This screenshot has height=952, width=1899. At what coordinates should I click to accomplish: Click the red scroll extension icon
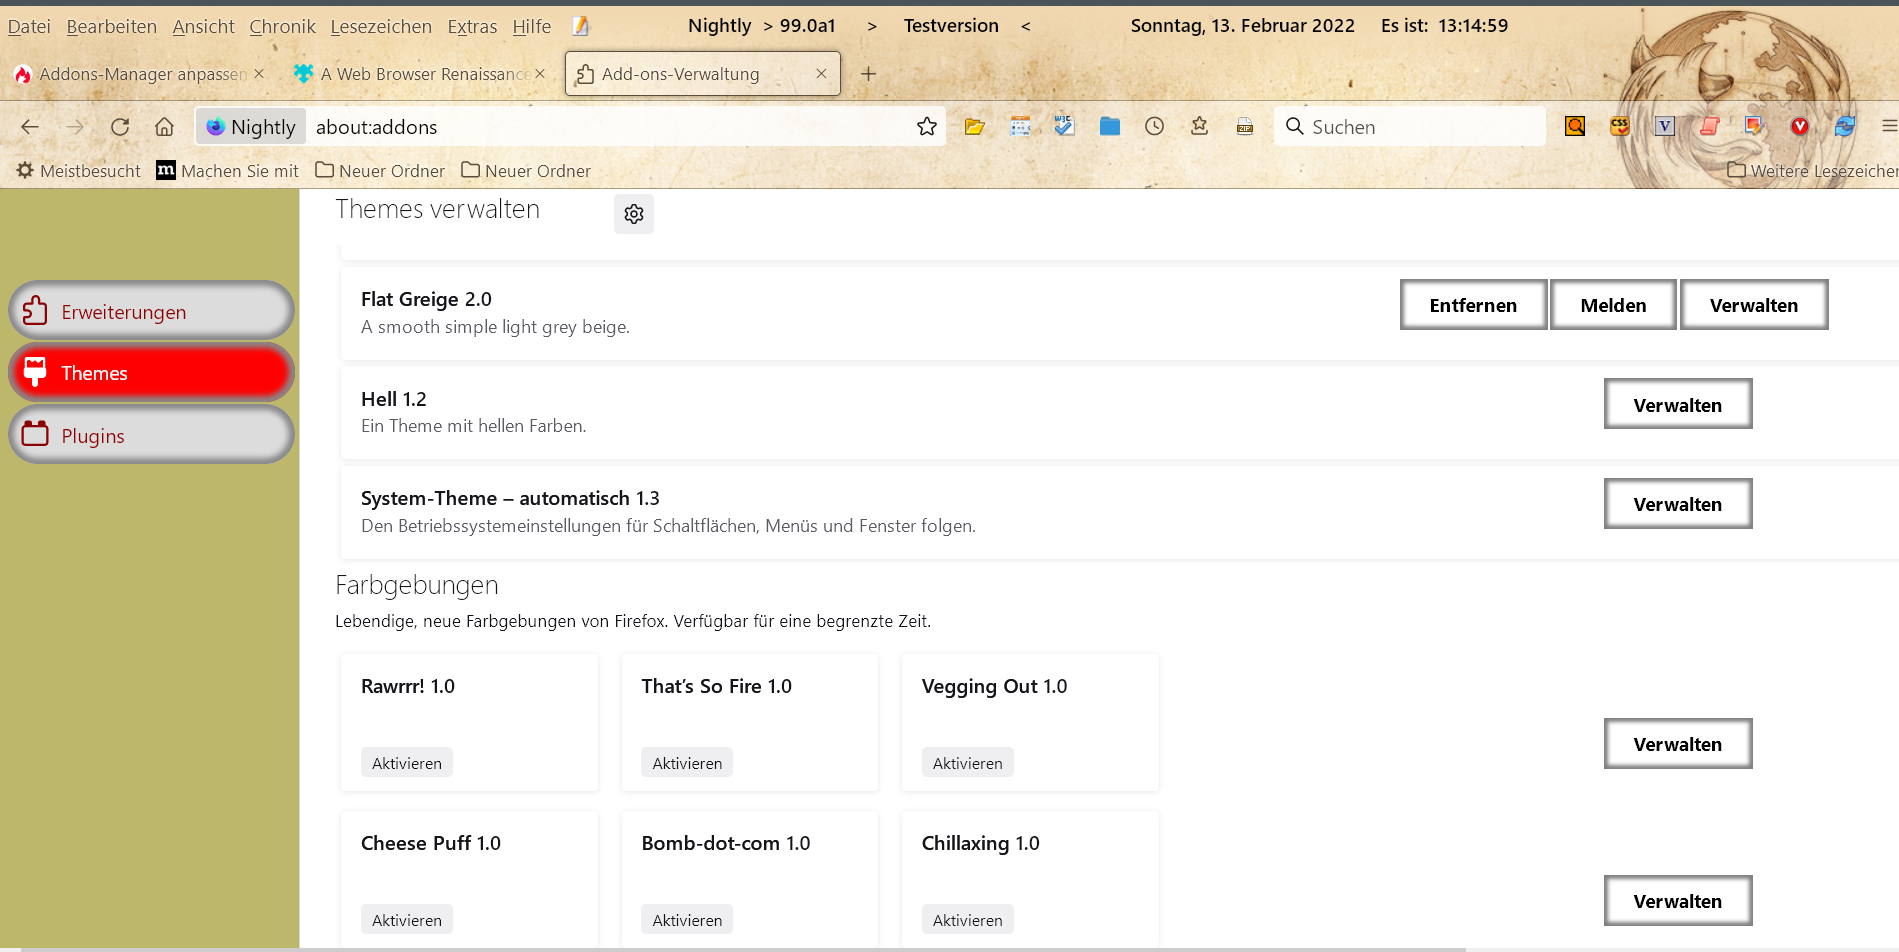(1710, 126)
